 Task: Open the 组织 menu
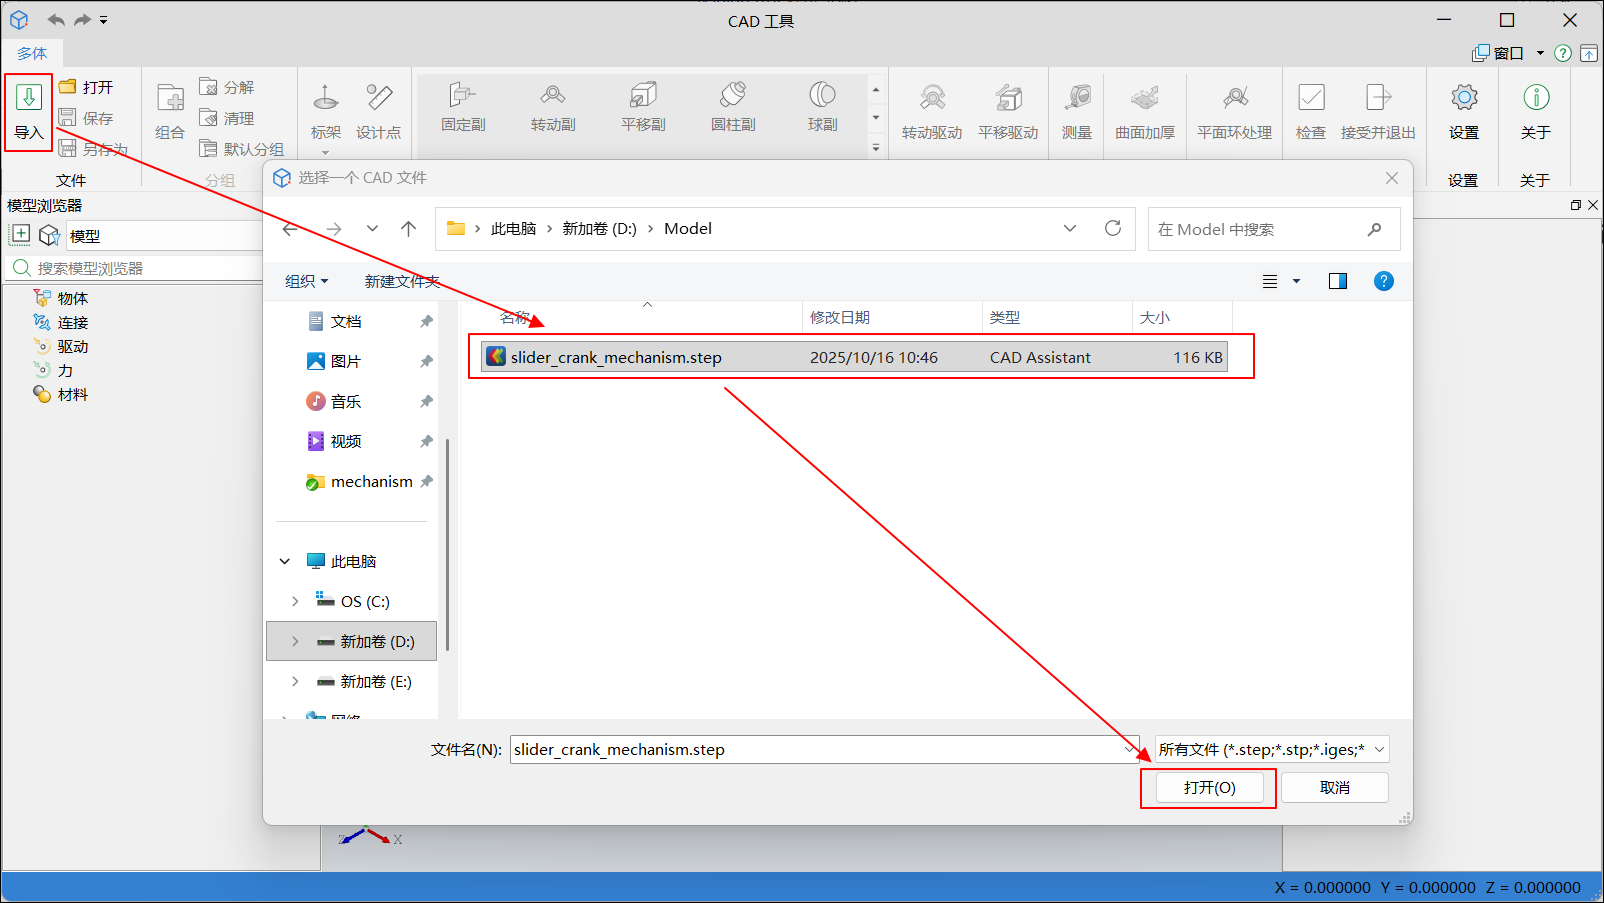pyautogui.click(x=306, y=281)
